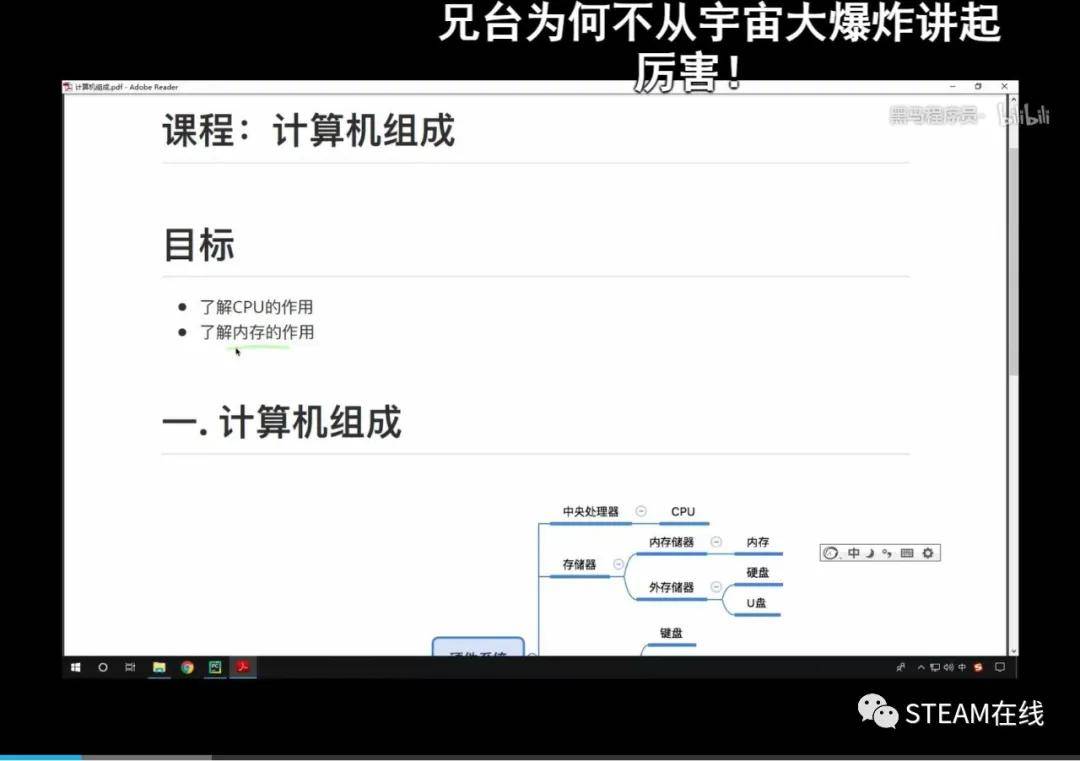This screenshot has height=761, width=1080.
Task: Click the PDF icon in Adobe Reader title bar
Action: tap(68, 87)
